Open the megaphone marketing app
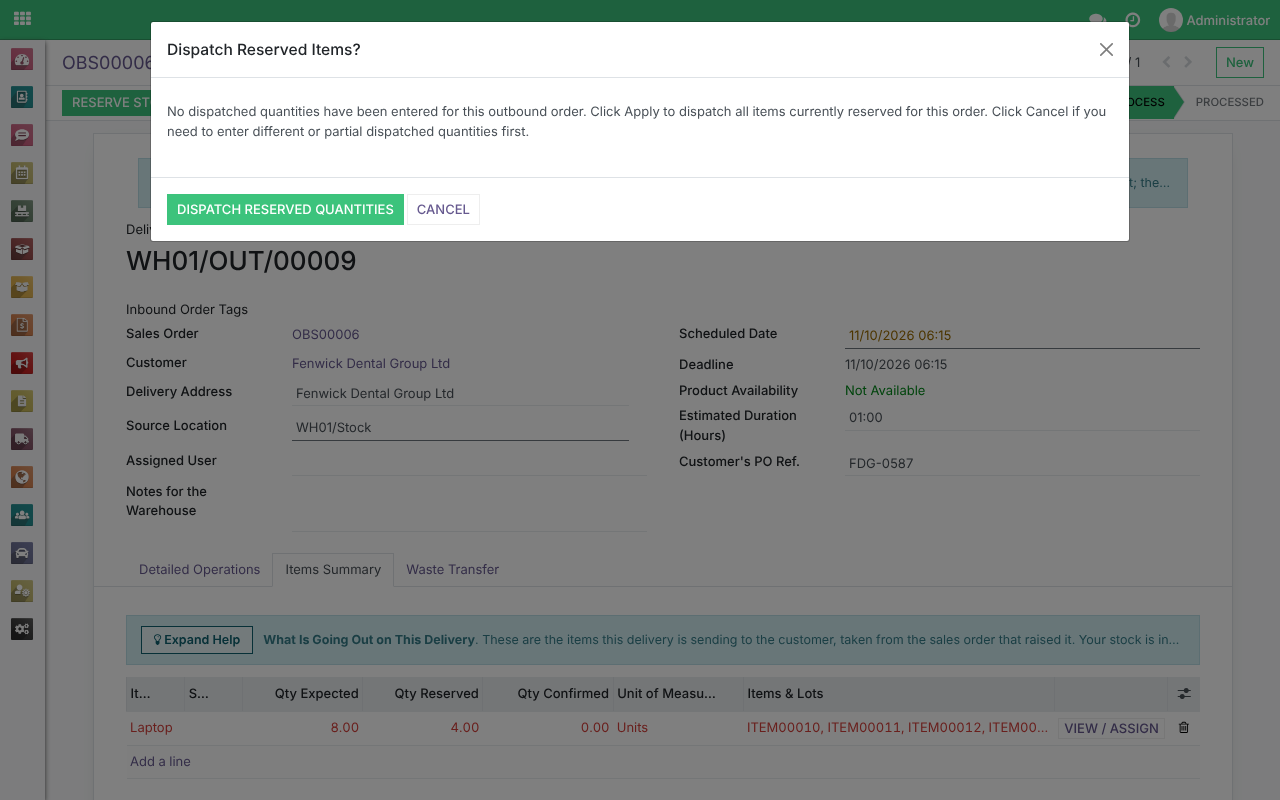1280x800 pixels. [x=22, y=363]
